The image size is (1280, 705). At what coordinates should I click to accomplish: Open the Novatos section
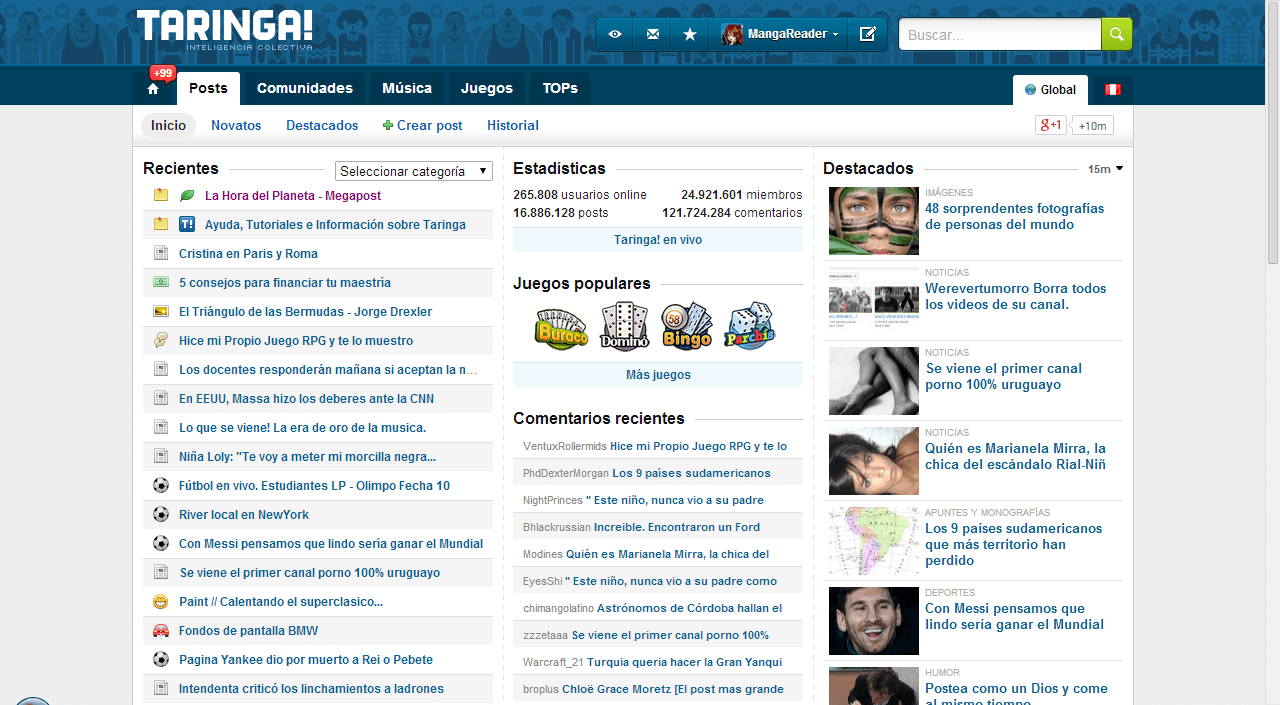[236, 125]
